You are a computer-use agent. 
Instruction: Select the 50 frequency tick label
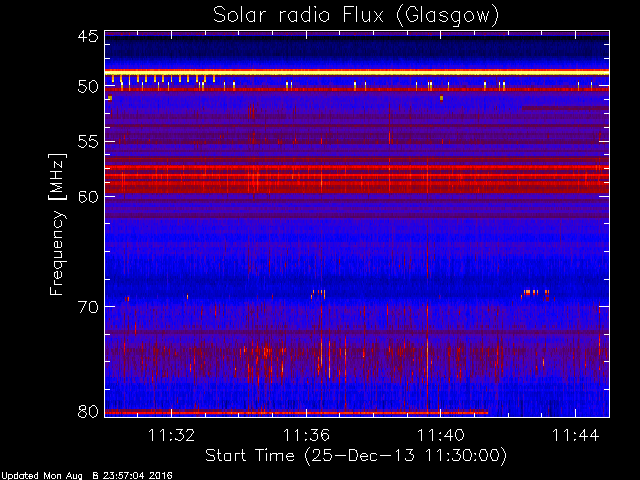pyautogui.click(x=88, y=87)
